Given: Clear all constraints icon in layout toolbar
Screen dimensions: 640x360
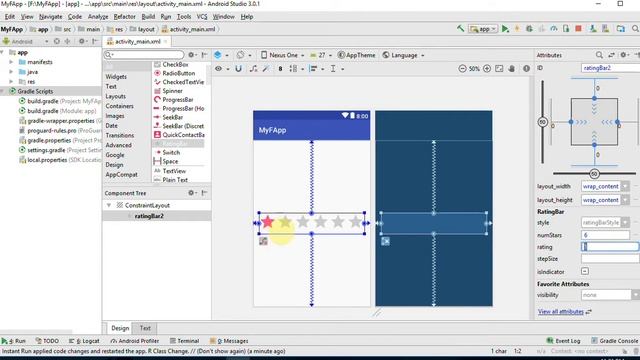Looking at the screenshot, I should coord(253,69).
